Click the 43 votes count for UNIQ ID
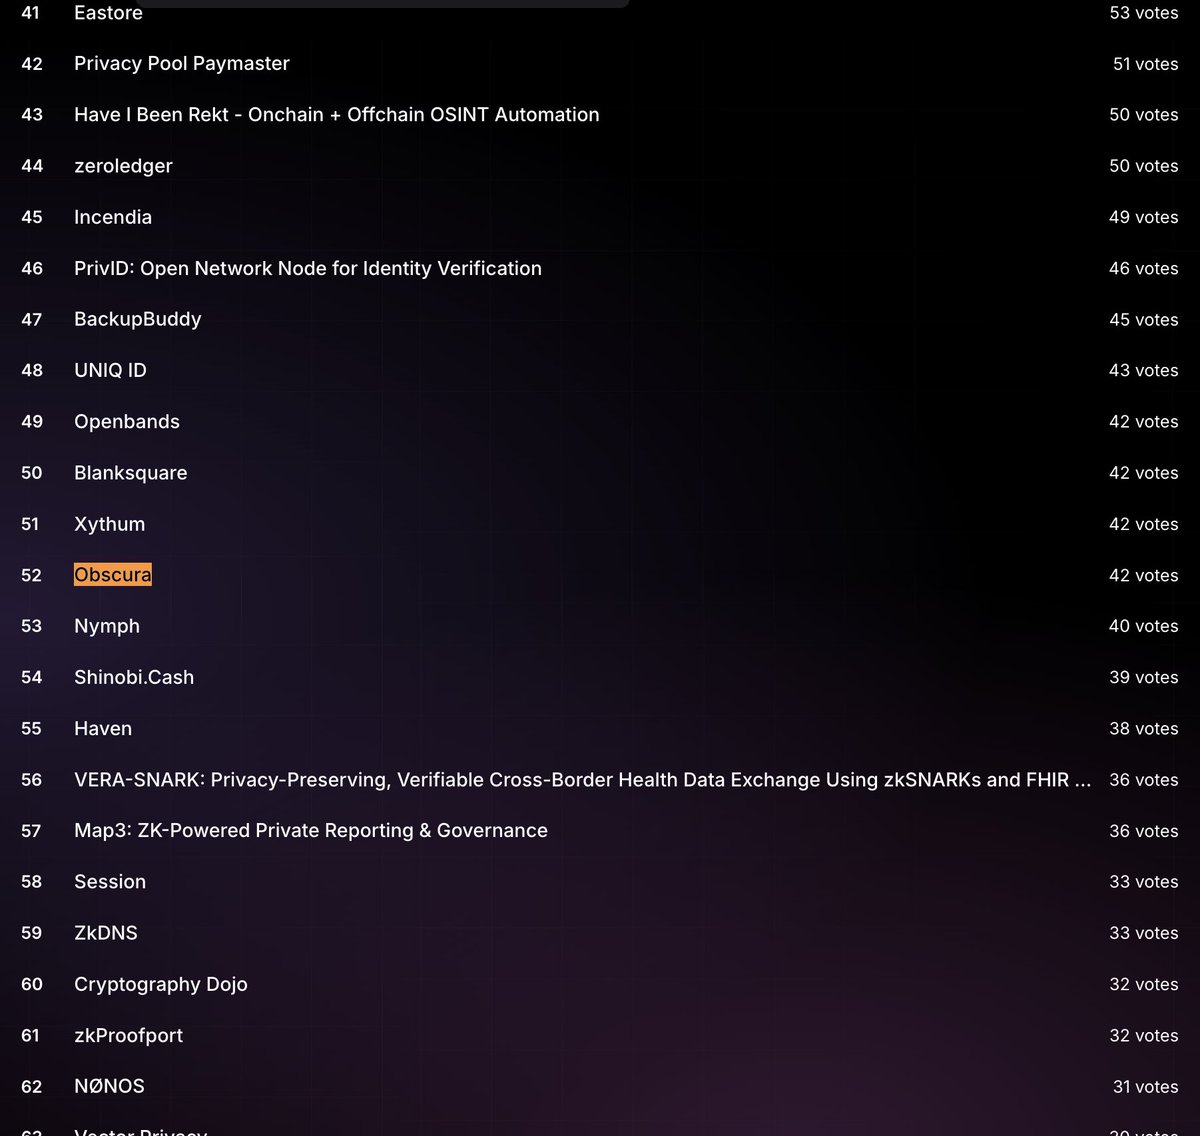The image size is (1200, 1136). (1144, 370)
